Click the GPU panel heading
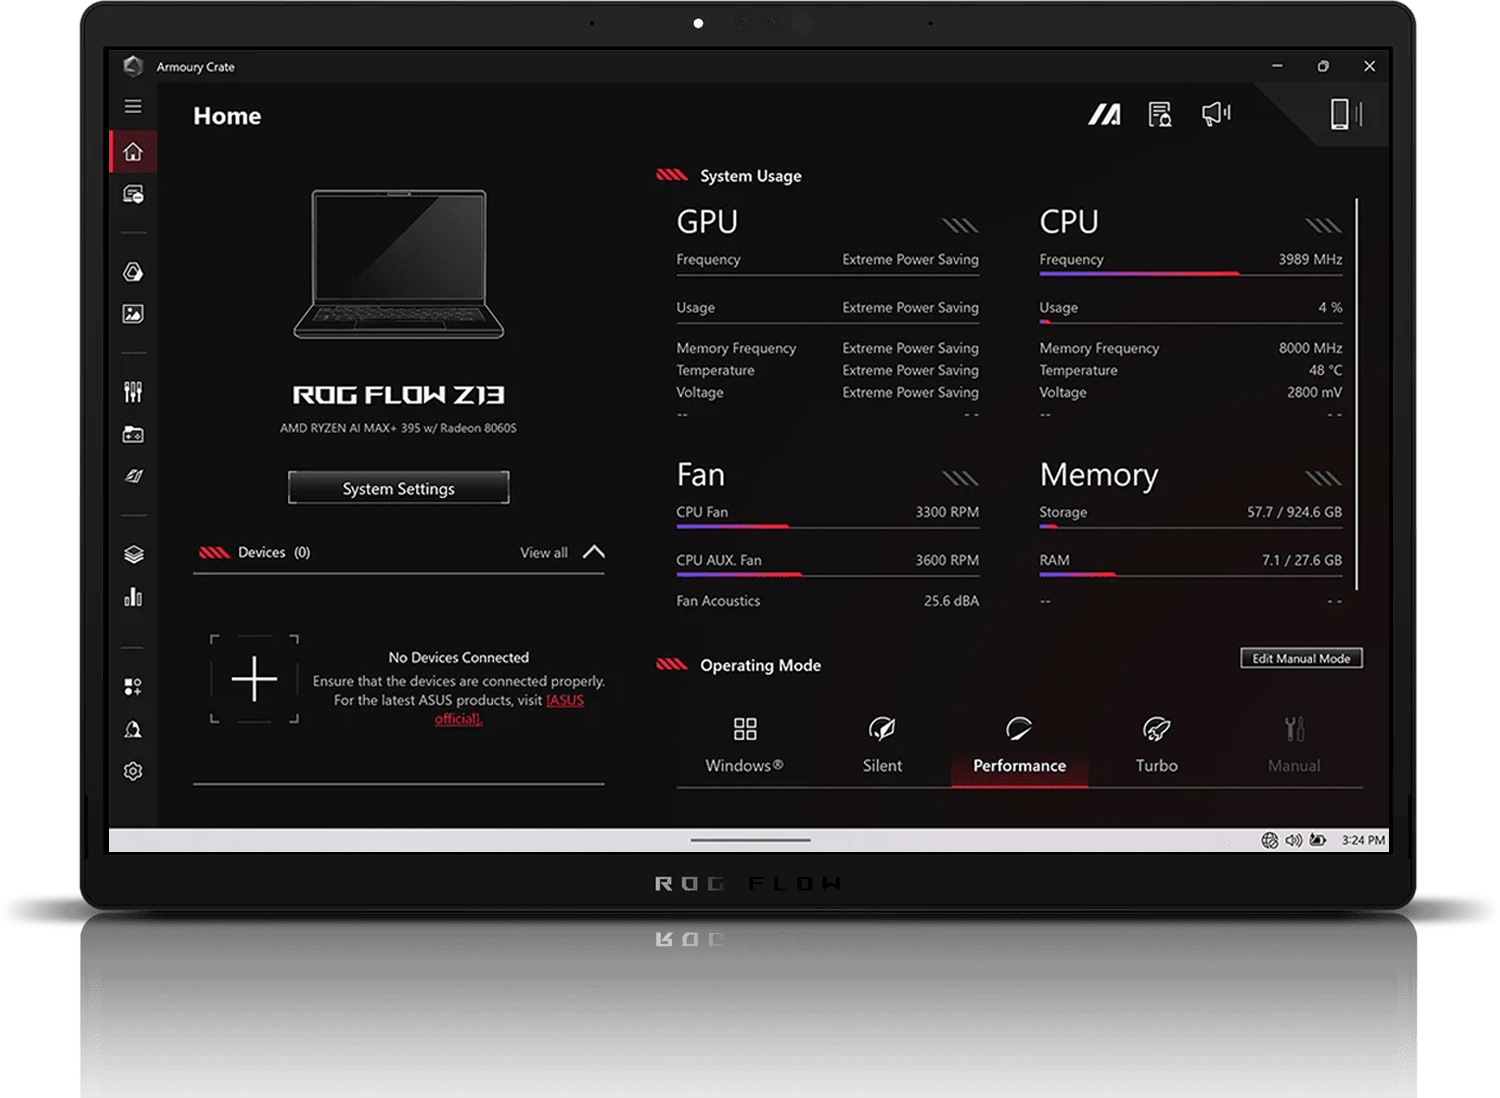 tap(707, 221)
